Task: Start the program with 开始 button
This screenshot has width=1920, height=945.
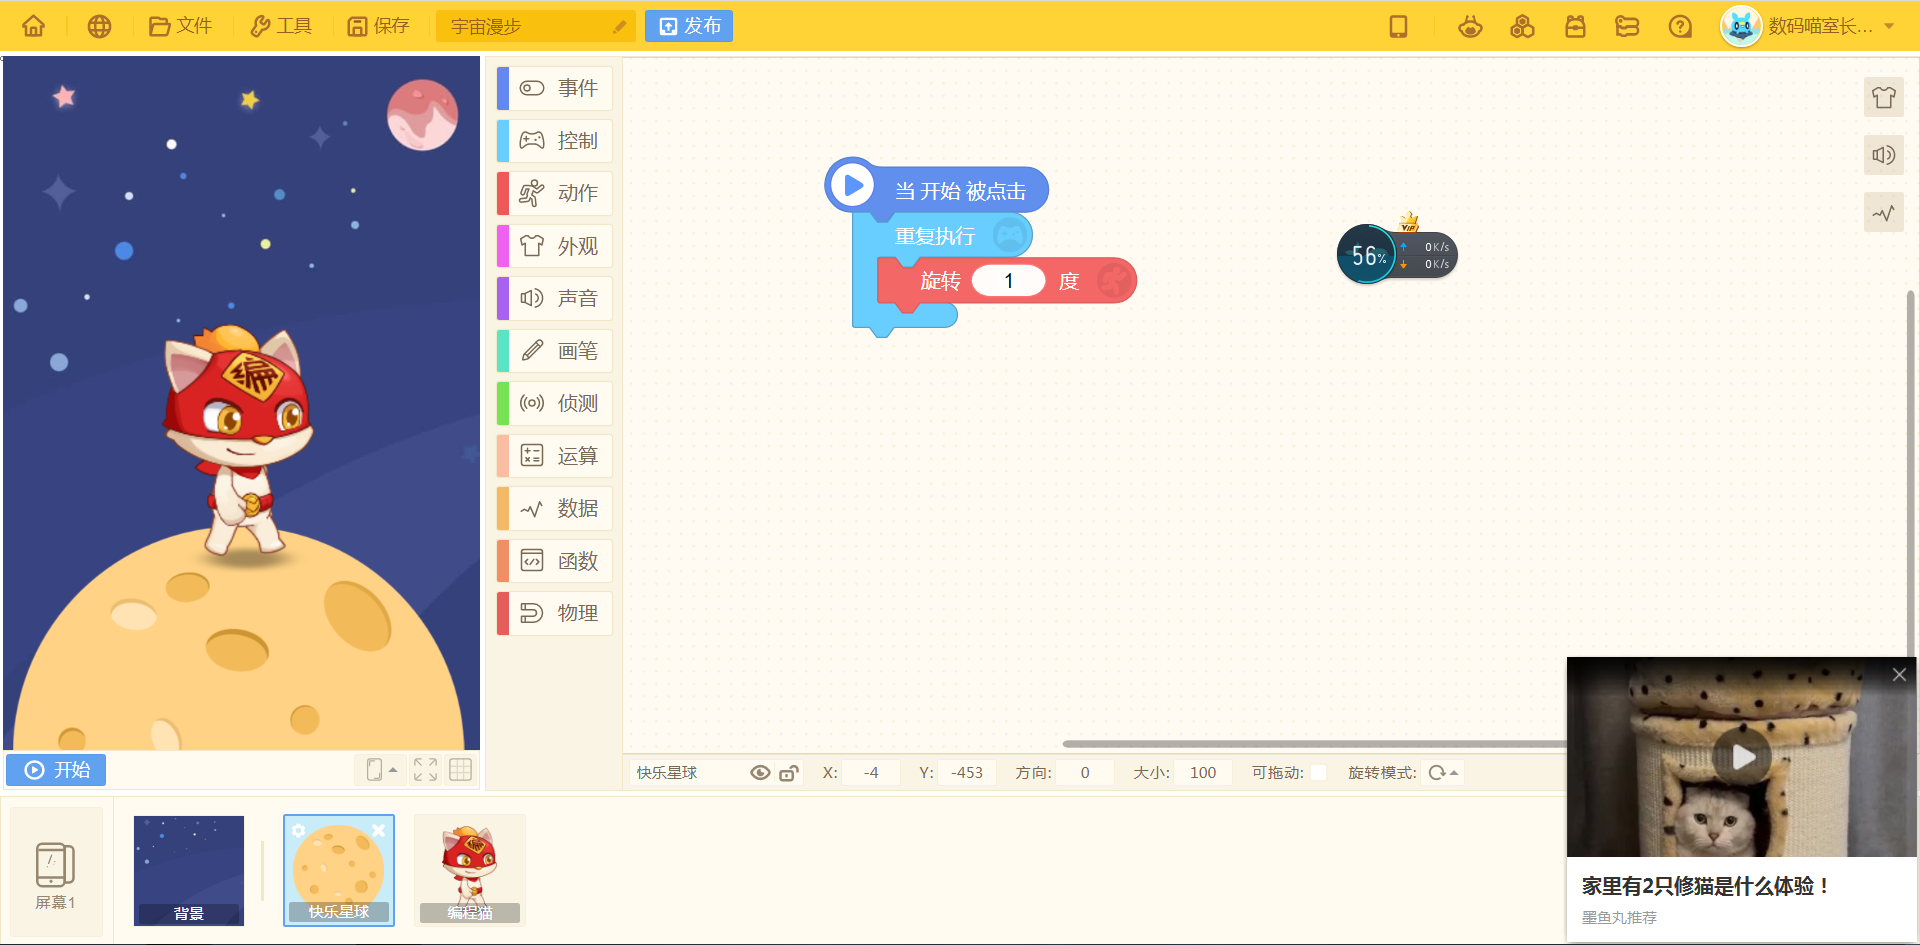Action: (x=56, y=770)
